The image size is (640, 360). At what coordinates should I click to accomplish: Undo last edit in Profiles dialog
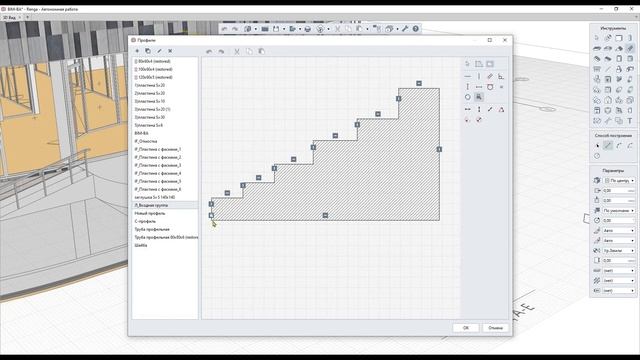click(209, 51)
